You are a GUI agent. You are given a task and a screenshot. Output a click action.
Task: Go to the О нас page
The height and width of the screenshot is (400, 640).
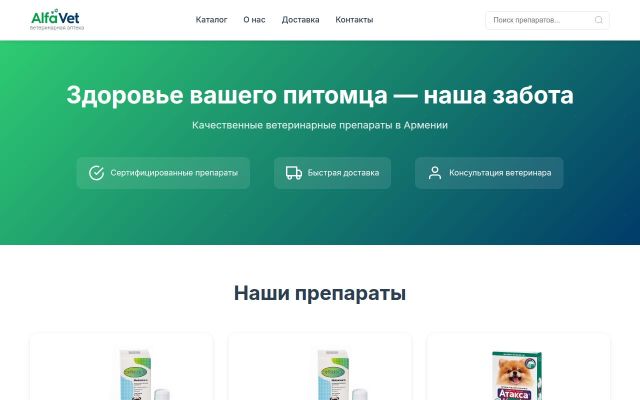(x=254, y=20)
